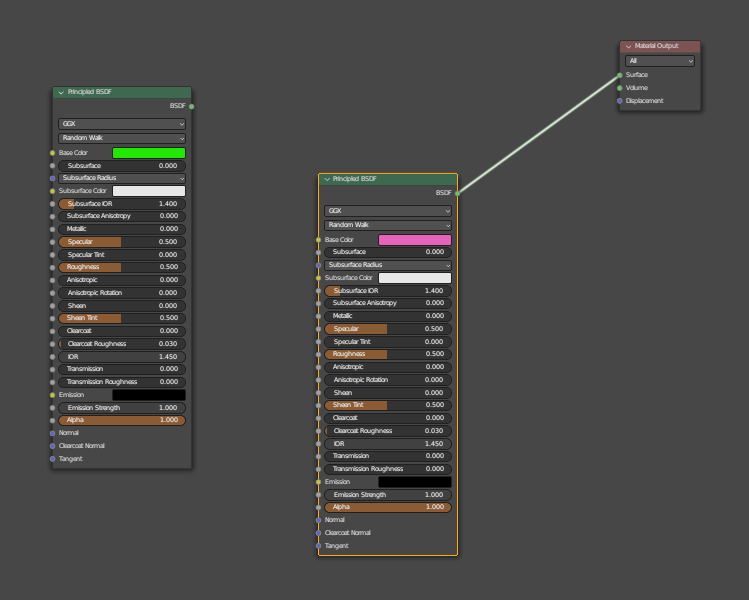Click IOR field in green node

(x=122, y=357)
